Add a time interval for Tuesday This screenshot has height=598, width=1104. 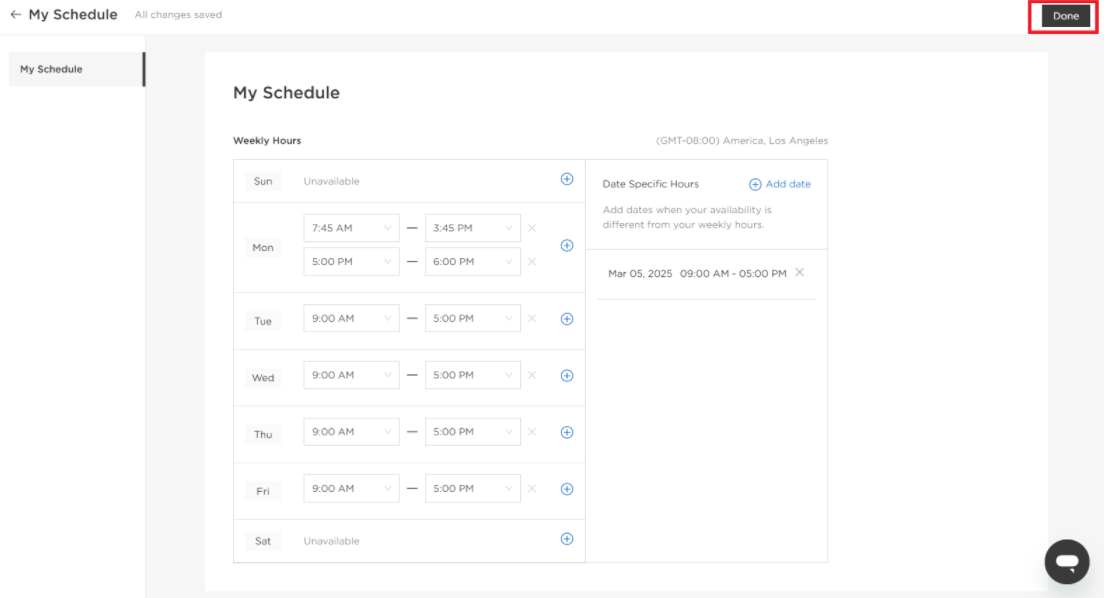(x=567, y=319)
